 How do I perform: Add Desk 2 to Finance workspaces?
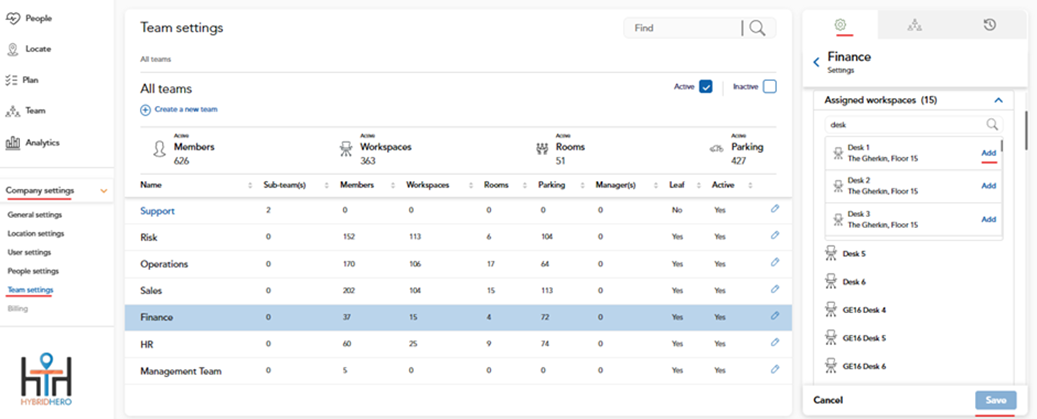[989, 186]
